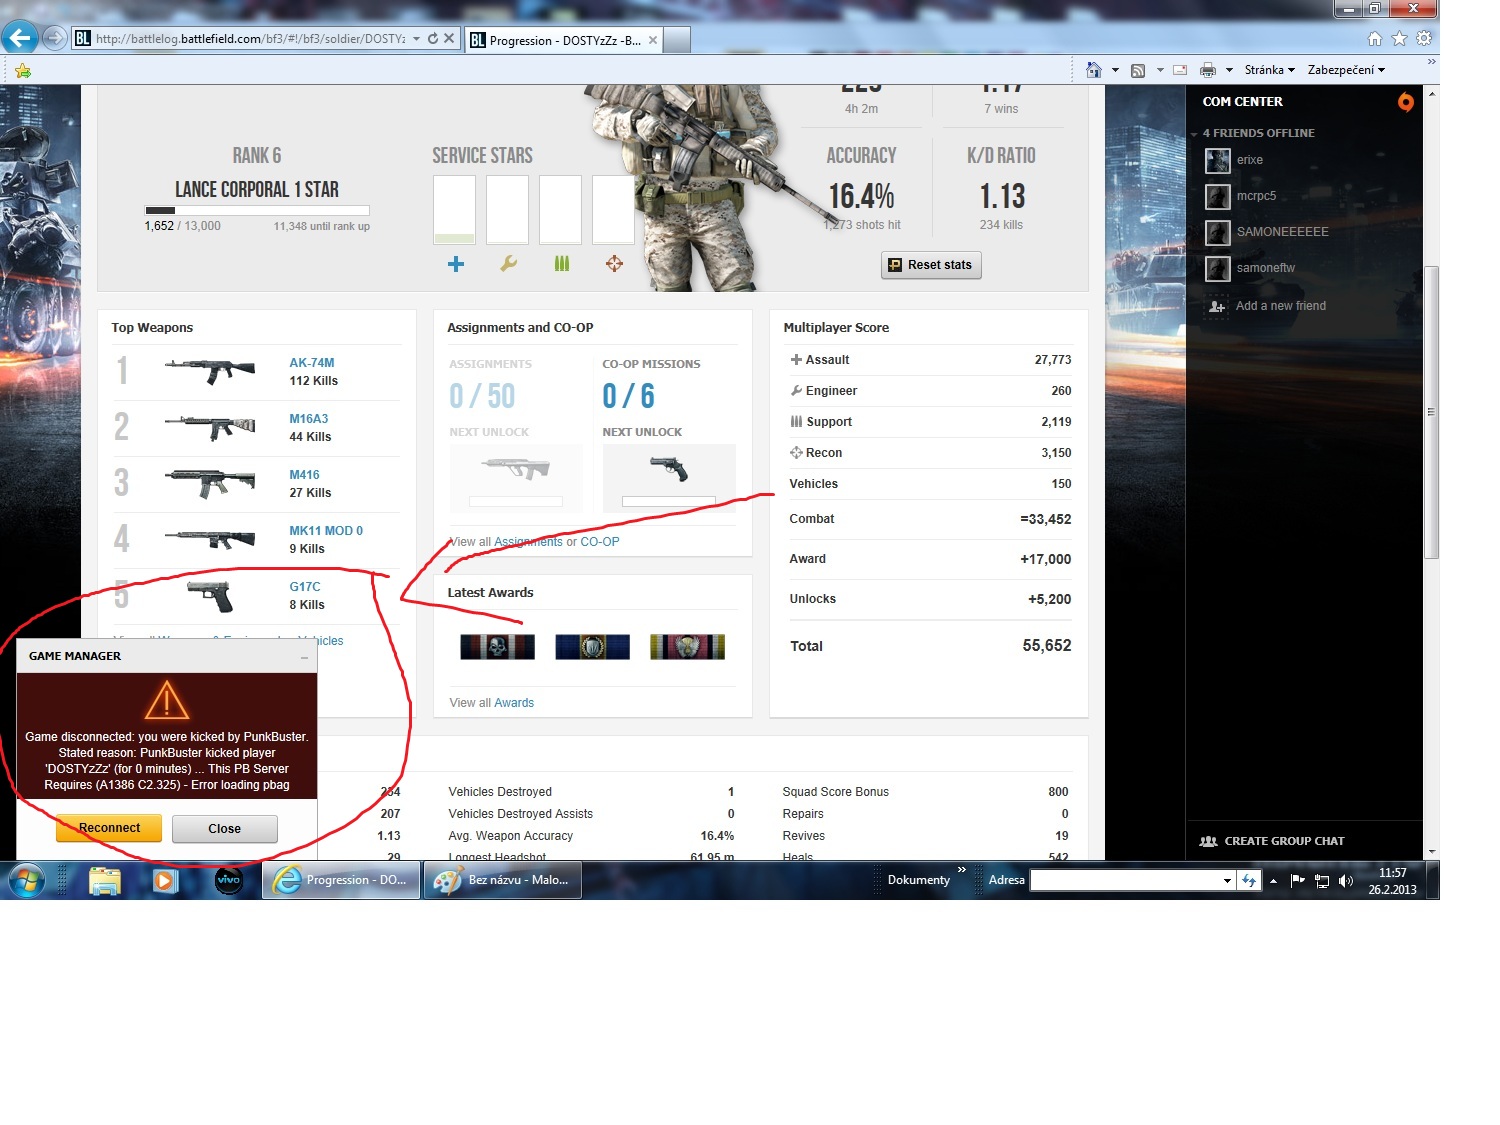Viewport: 1500px width, 1125px height.
Task: Close the Progression browser tab
Action: pyautogui.click(x=653, y=40)
